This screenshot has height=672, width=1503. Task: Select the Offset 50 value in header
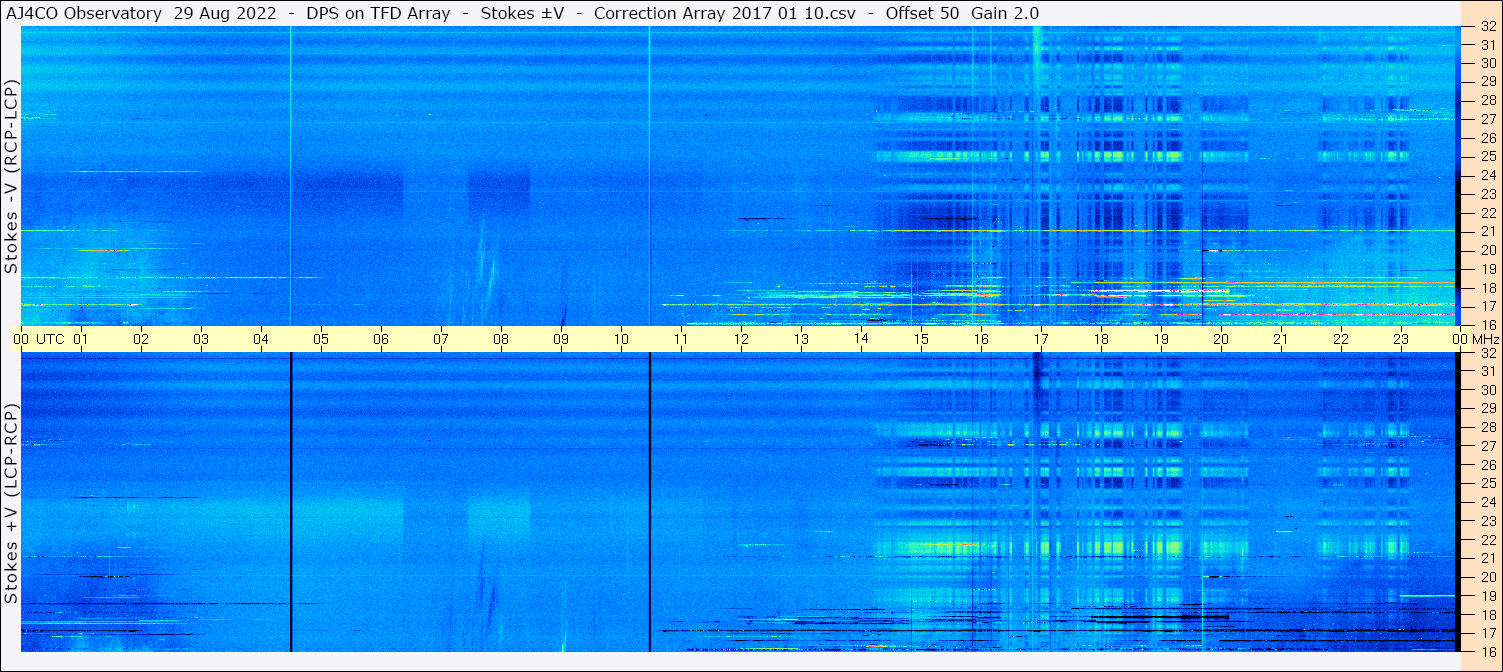pyautogui.click(x=924, y=13)
